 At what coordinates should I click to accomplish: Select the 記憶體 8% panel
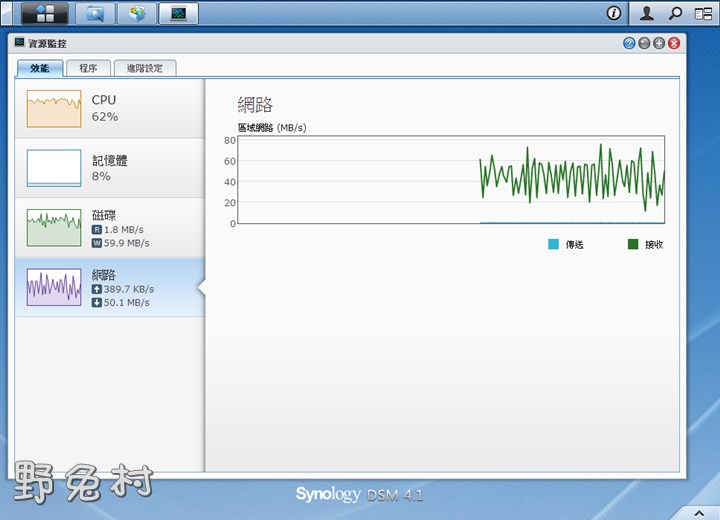pos(110,168)
